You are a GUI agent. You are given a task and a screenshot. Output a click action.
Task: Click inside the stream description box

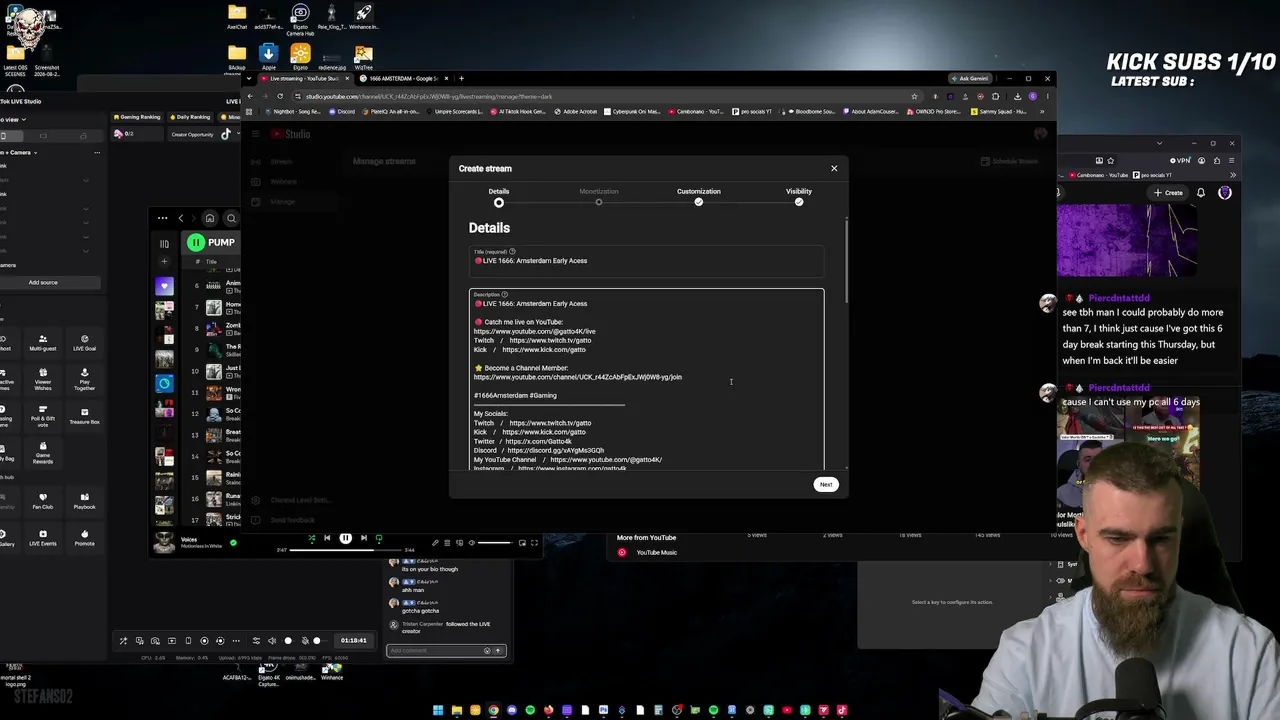(646, 379)
